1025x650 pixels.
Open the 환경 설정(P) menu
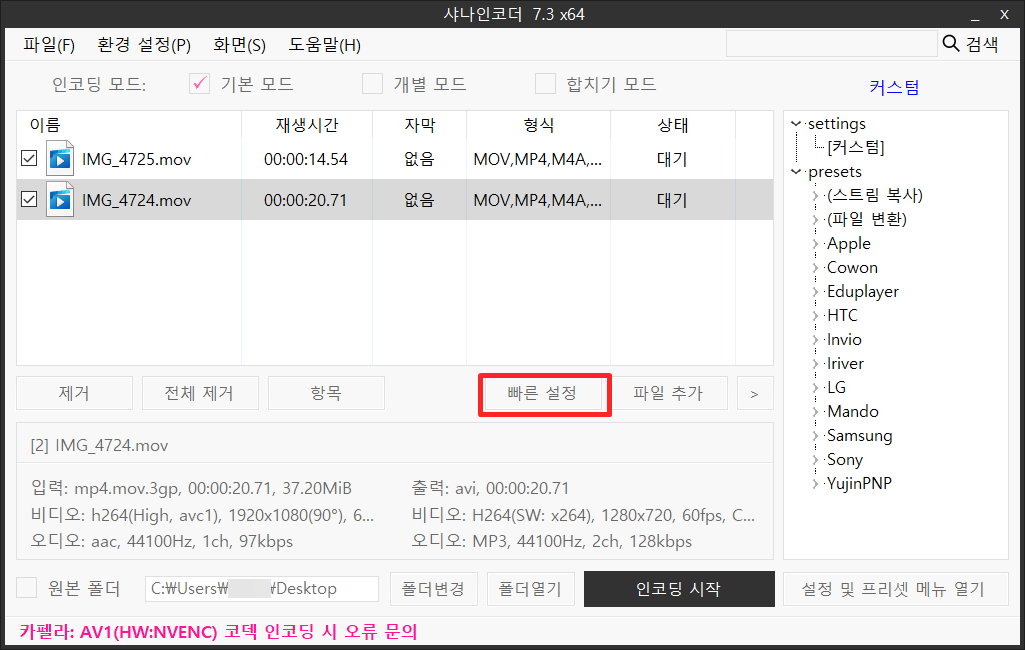pos(144,45)
